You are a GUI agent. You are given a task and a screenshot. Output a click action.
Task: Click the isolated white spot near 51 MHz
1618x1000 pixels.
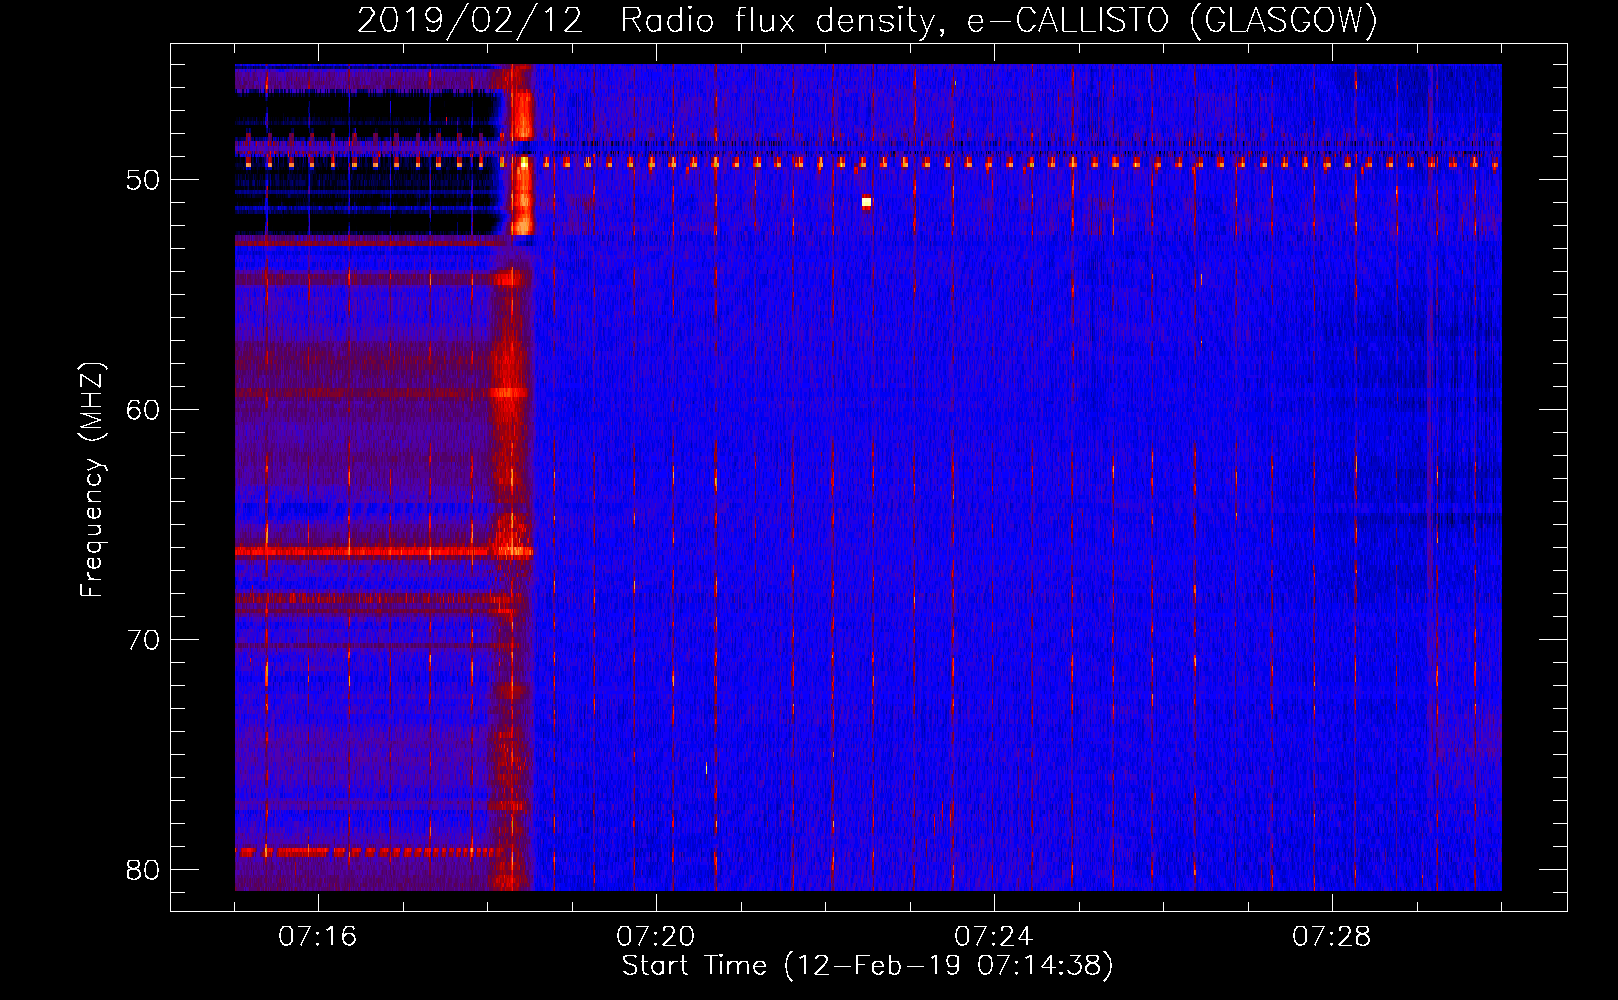[866, 202]
